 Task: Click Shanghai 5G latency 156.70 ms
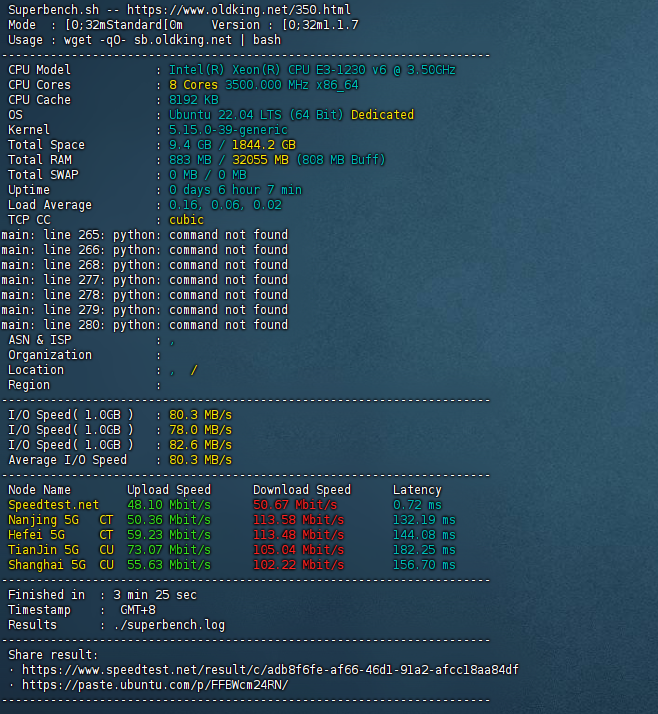coord(424,565)
